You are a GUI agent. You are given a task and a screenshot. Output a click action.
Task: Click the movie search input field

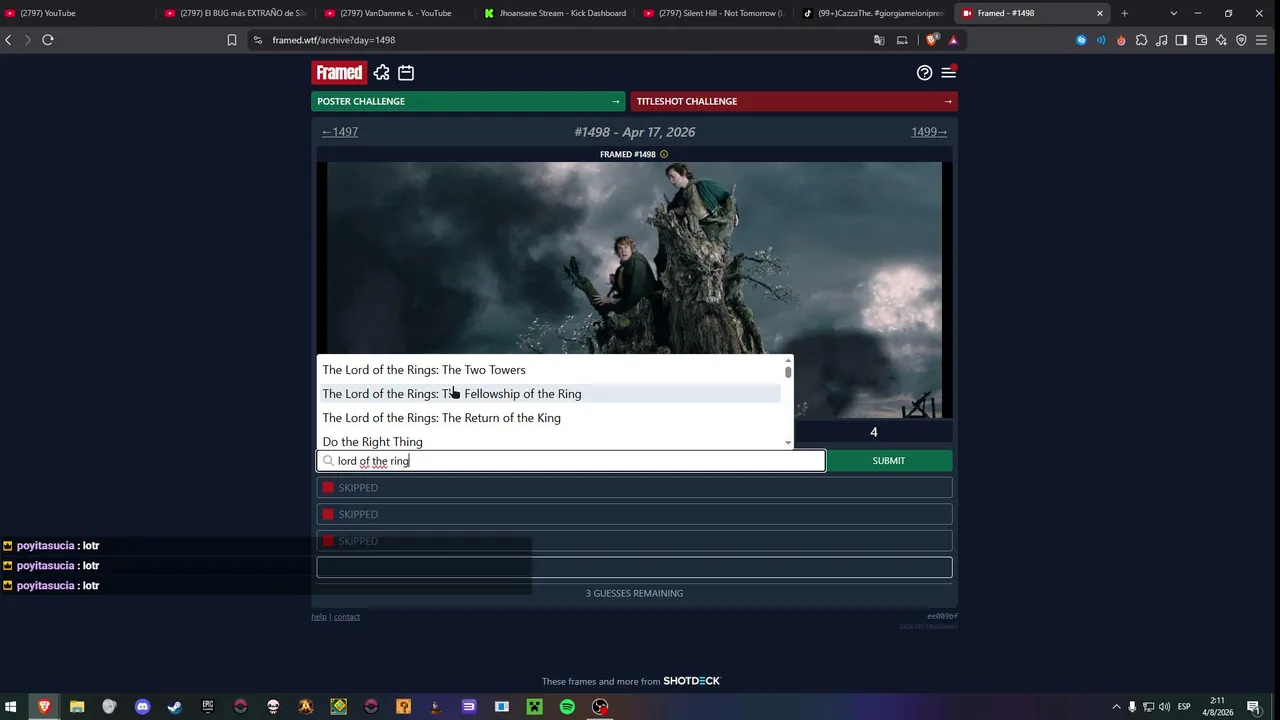tap(571, 461)
